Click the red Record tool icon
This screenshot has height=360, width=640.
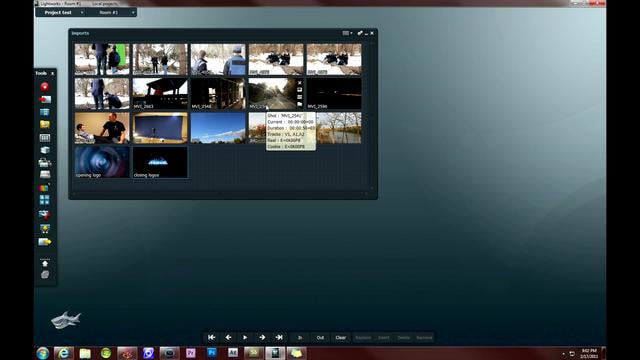pos(44,87)
